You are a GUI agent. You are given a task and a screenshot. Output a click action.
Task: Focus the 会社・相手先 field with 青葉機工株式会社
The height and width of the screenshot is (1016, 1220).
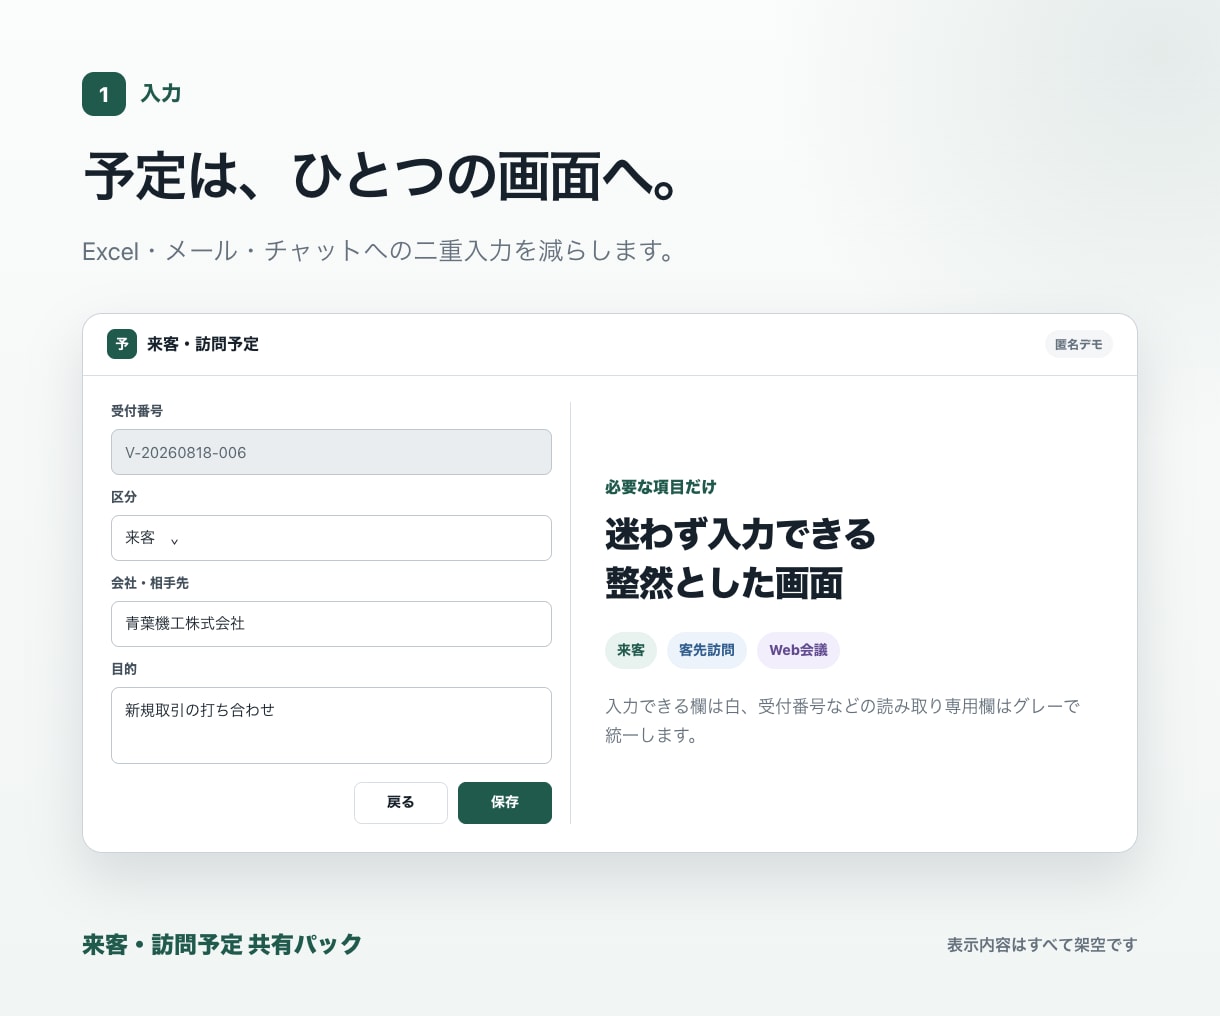coord(331,624)
